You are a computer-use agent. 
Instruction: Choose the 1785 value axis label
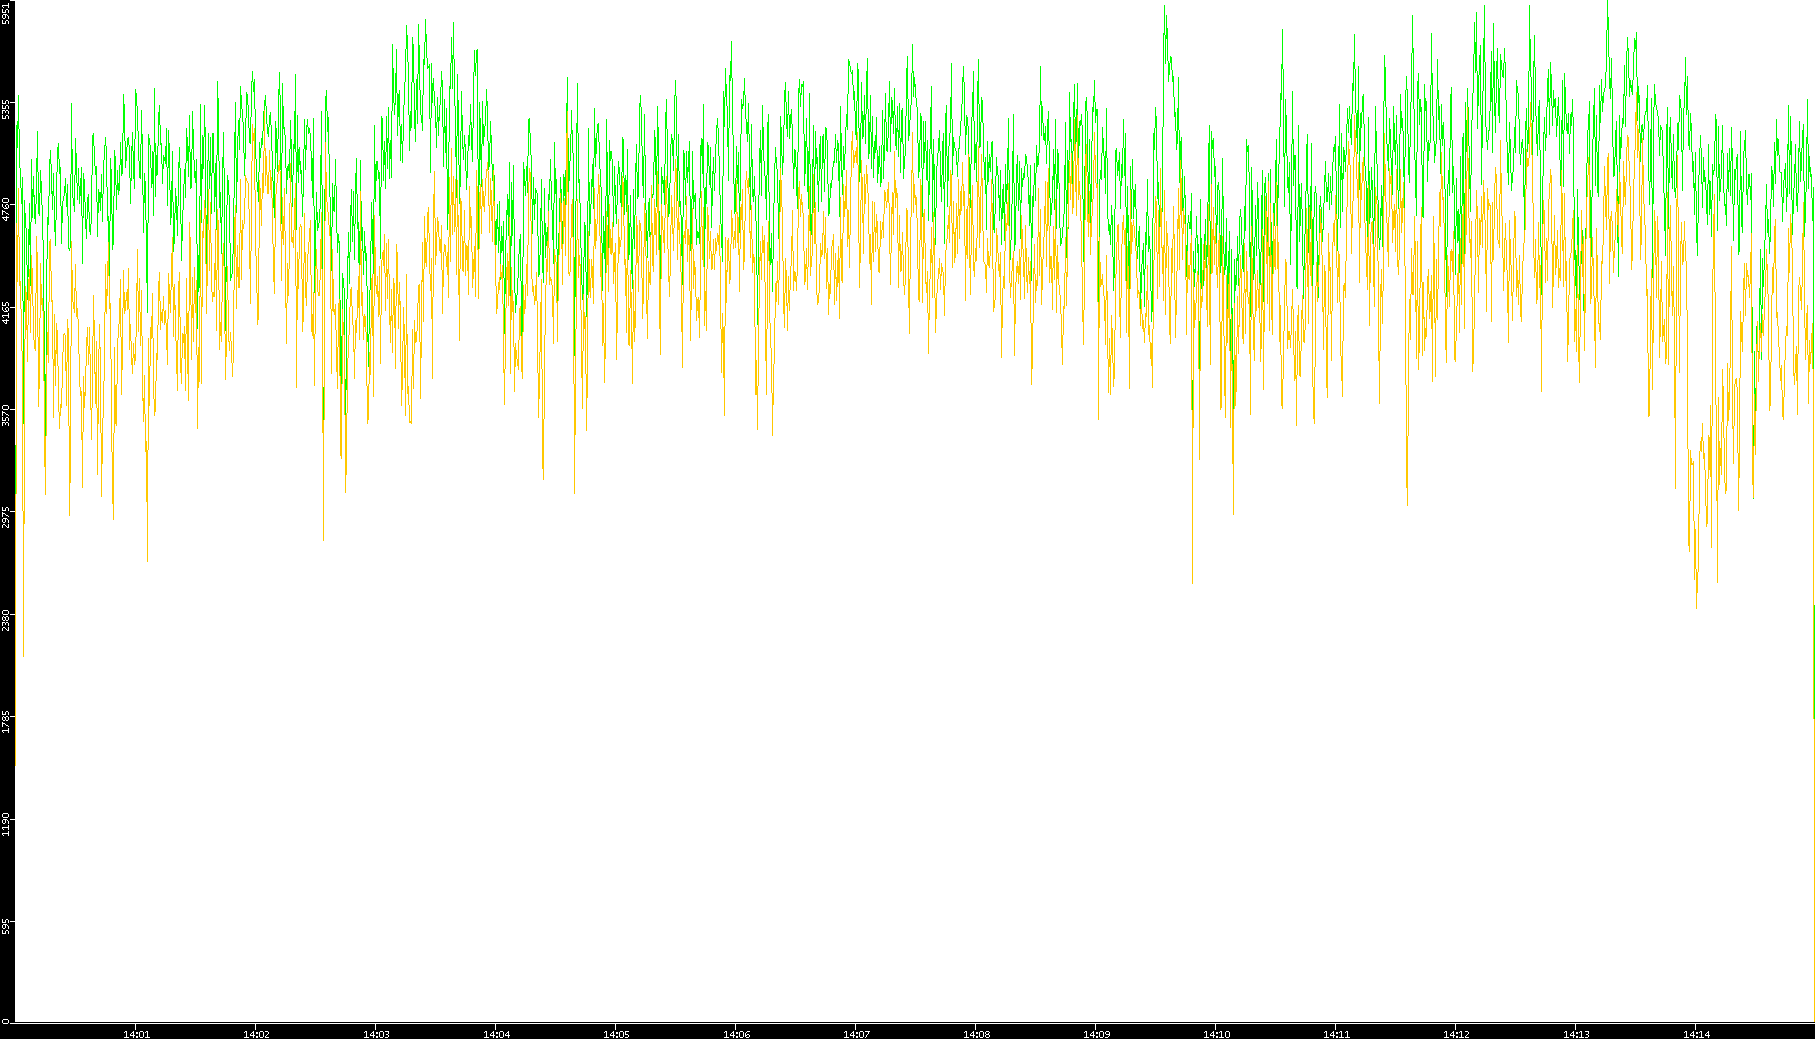tap(6, 721)
